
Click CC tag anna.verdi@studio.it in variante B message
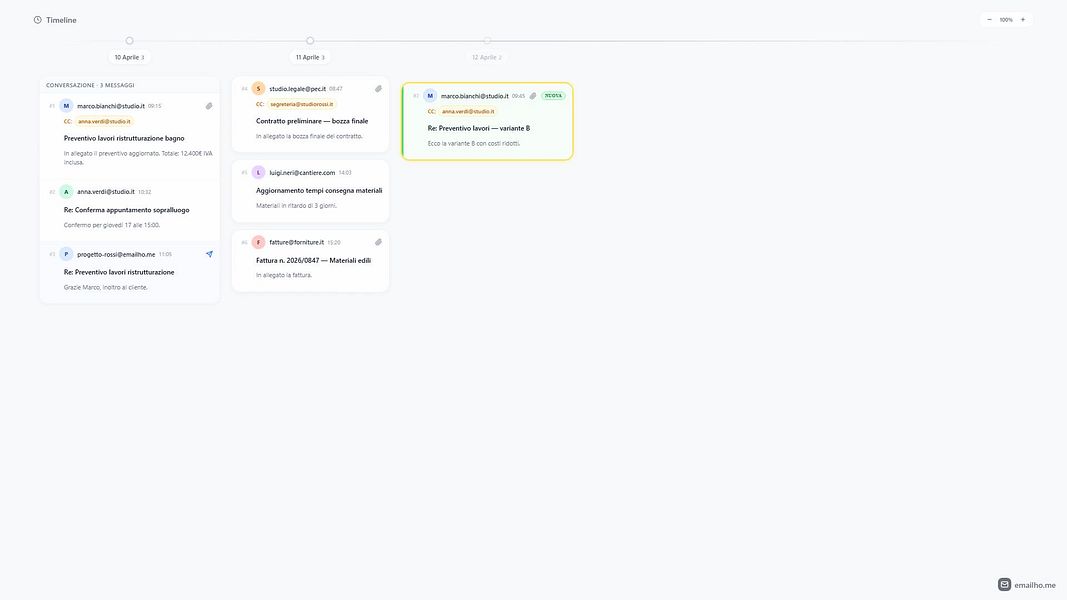click(468, 112)
